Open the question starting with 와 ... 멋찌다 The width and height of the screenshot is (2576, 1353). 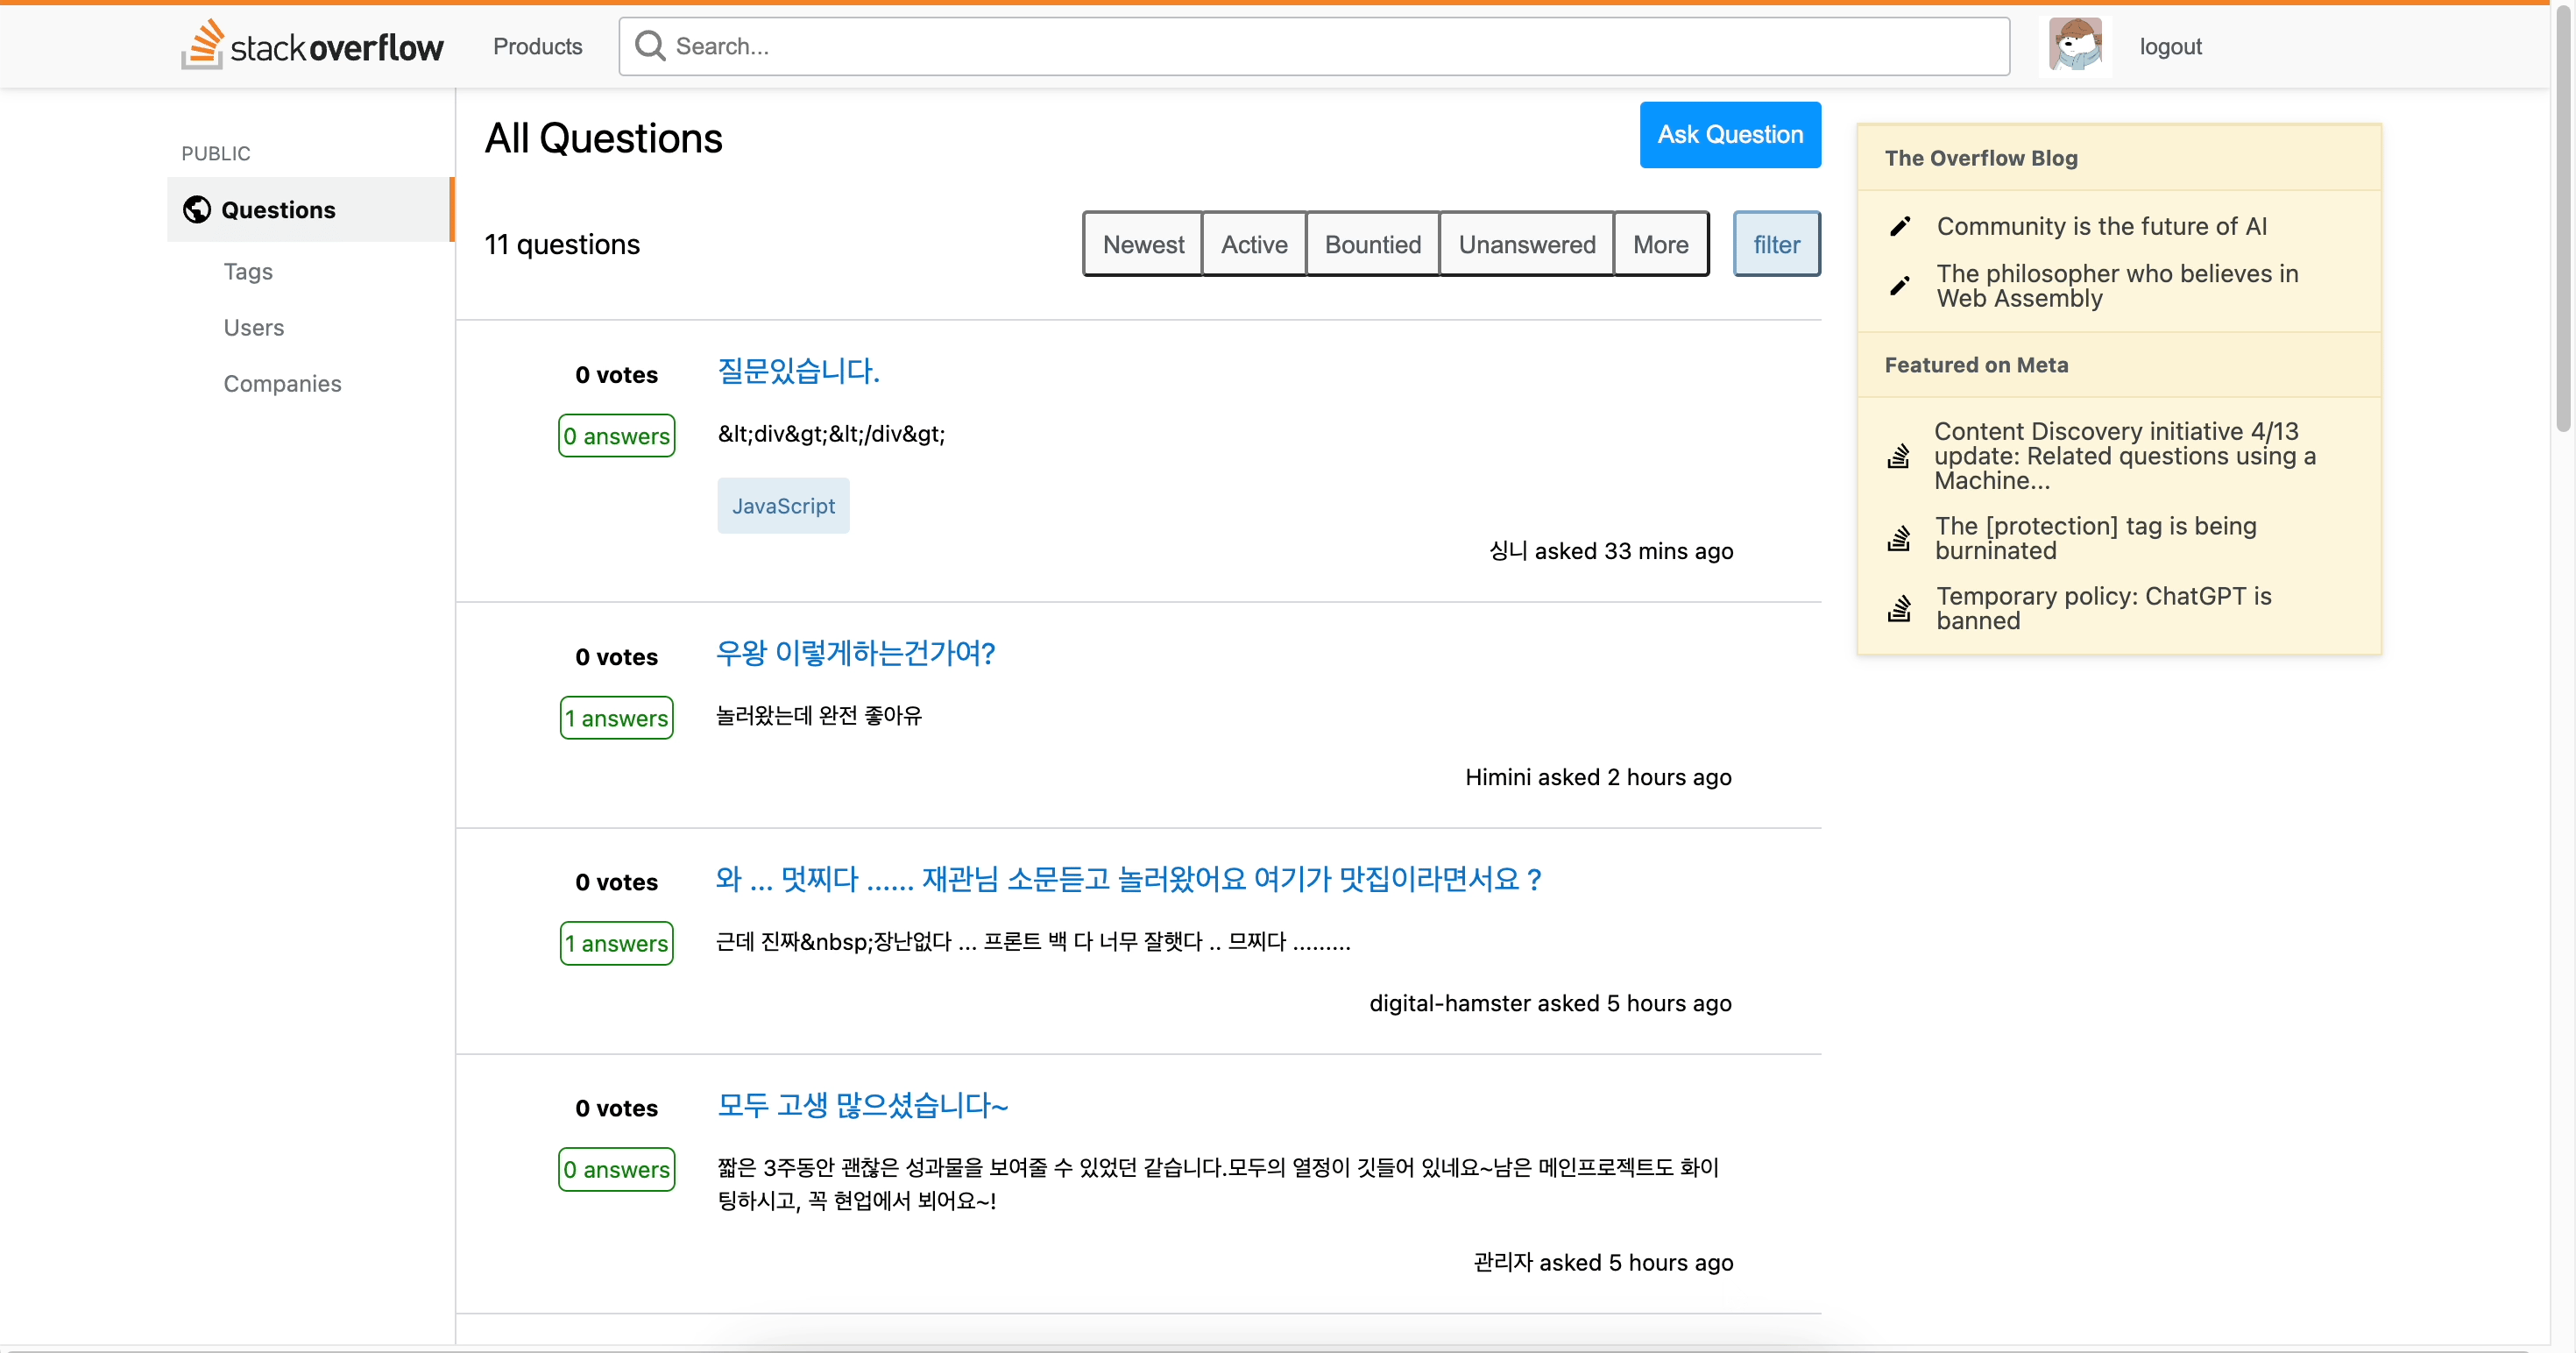coord(1129,879)
